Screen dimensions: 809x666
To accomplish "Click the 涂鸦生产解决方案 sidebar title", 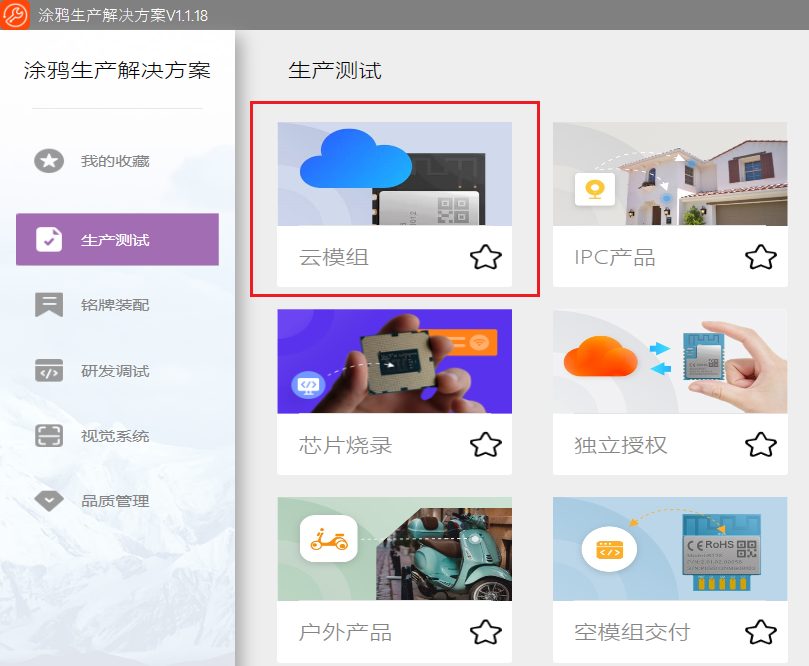I will (117, 70).
